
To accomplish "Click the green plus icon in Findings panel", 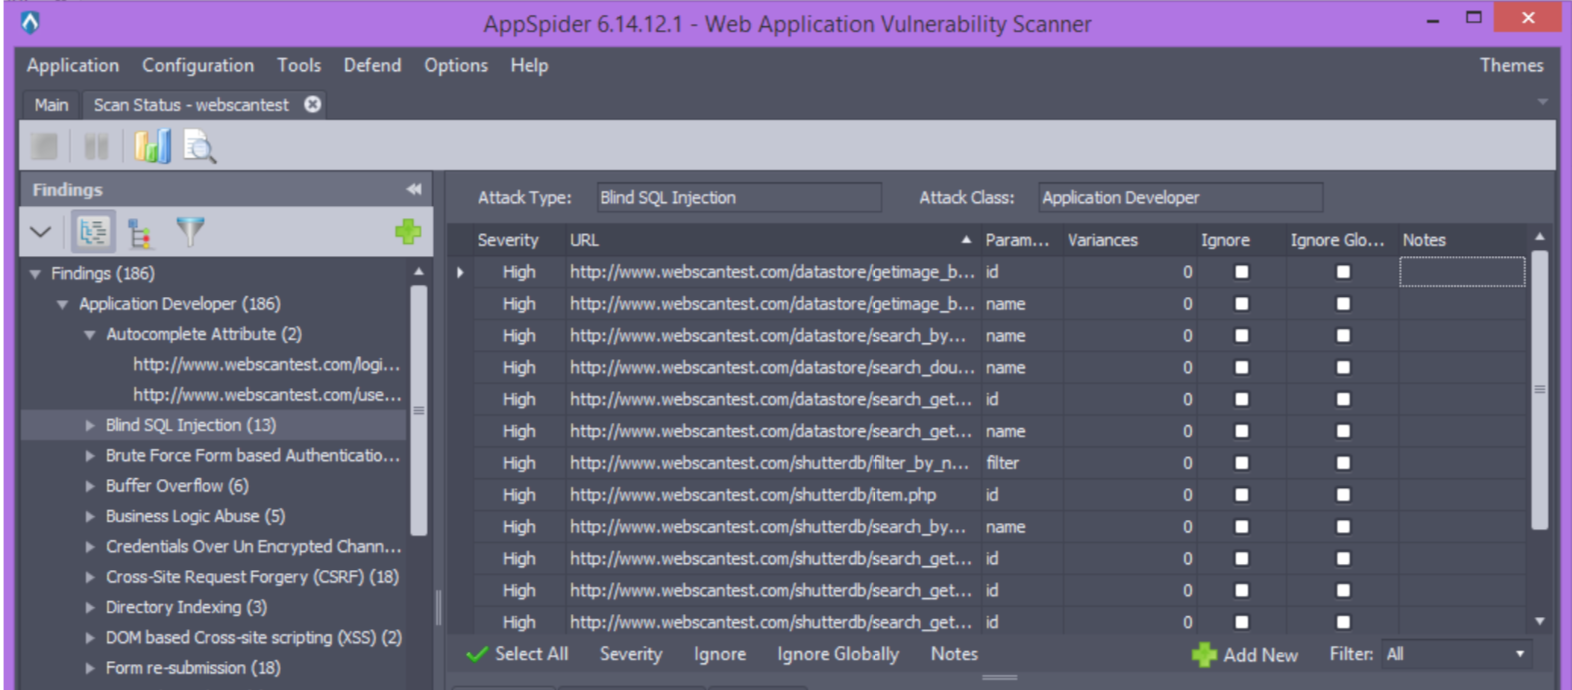I will point(408,232).
